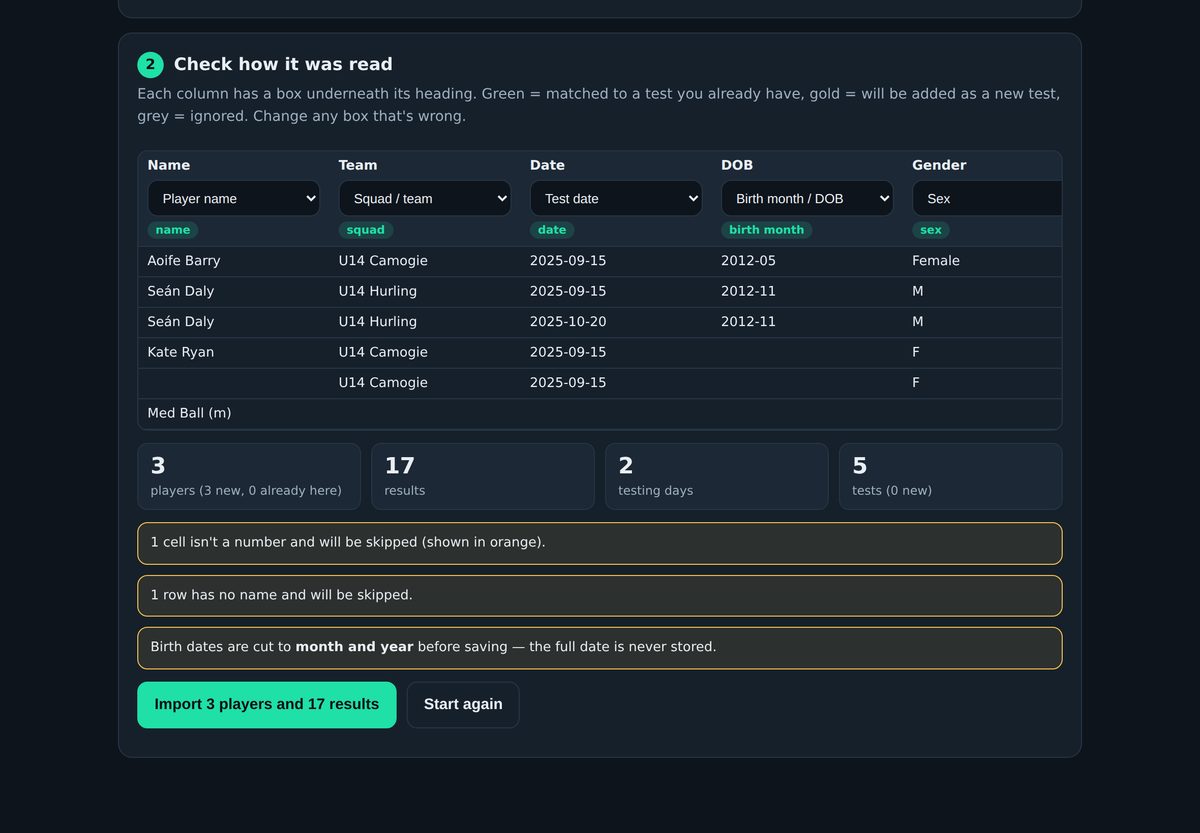The image size is (1200, 833).
Task: Click the Team column heading
Action: click(x=358, y=165)
